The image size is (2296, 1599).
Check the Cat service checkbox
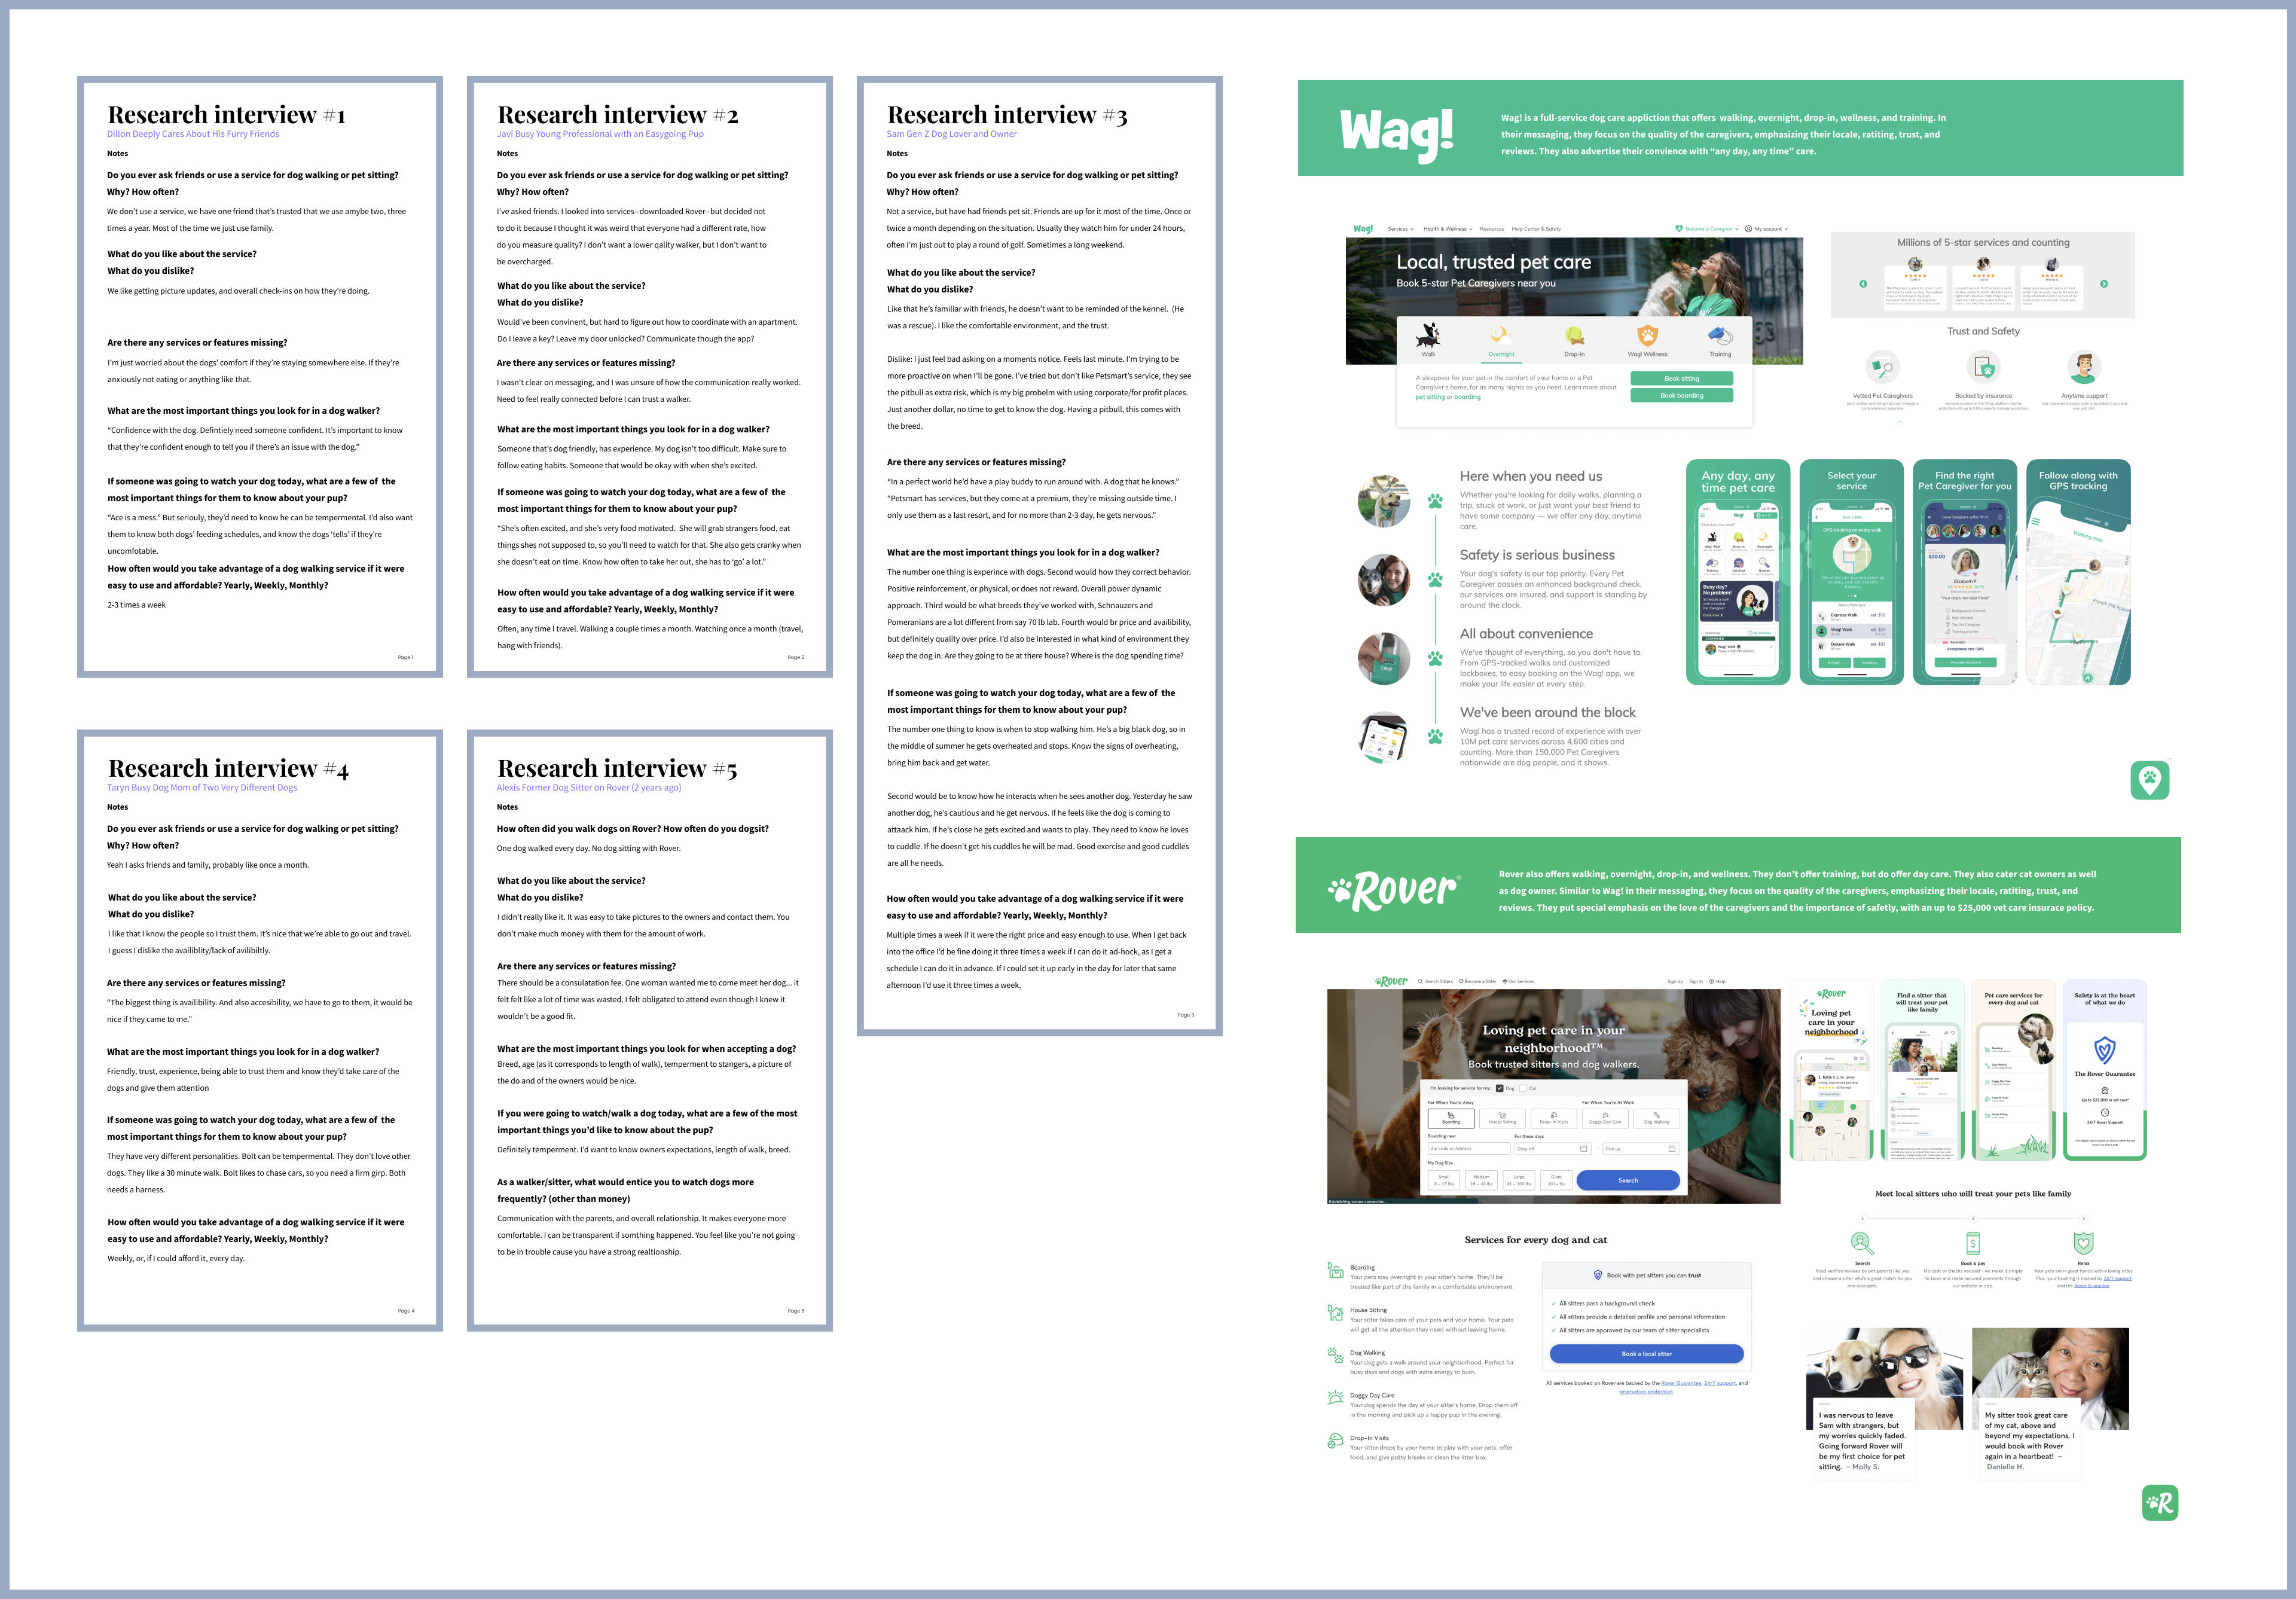tap(1523, 1088)
